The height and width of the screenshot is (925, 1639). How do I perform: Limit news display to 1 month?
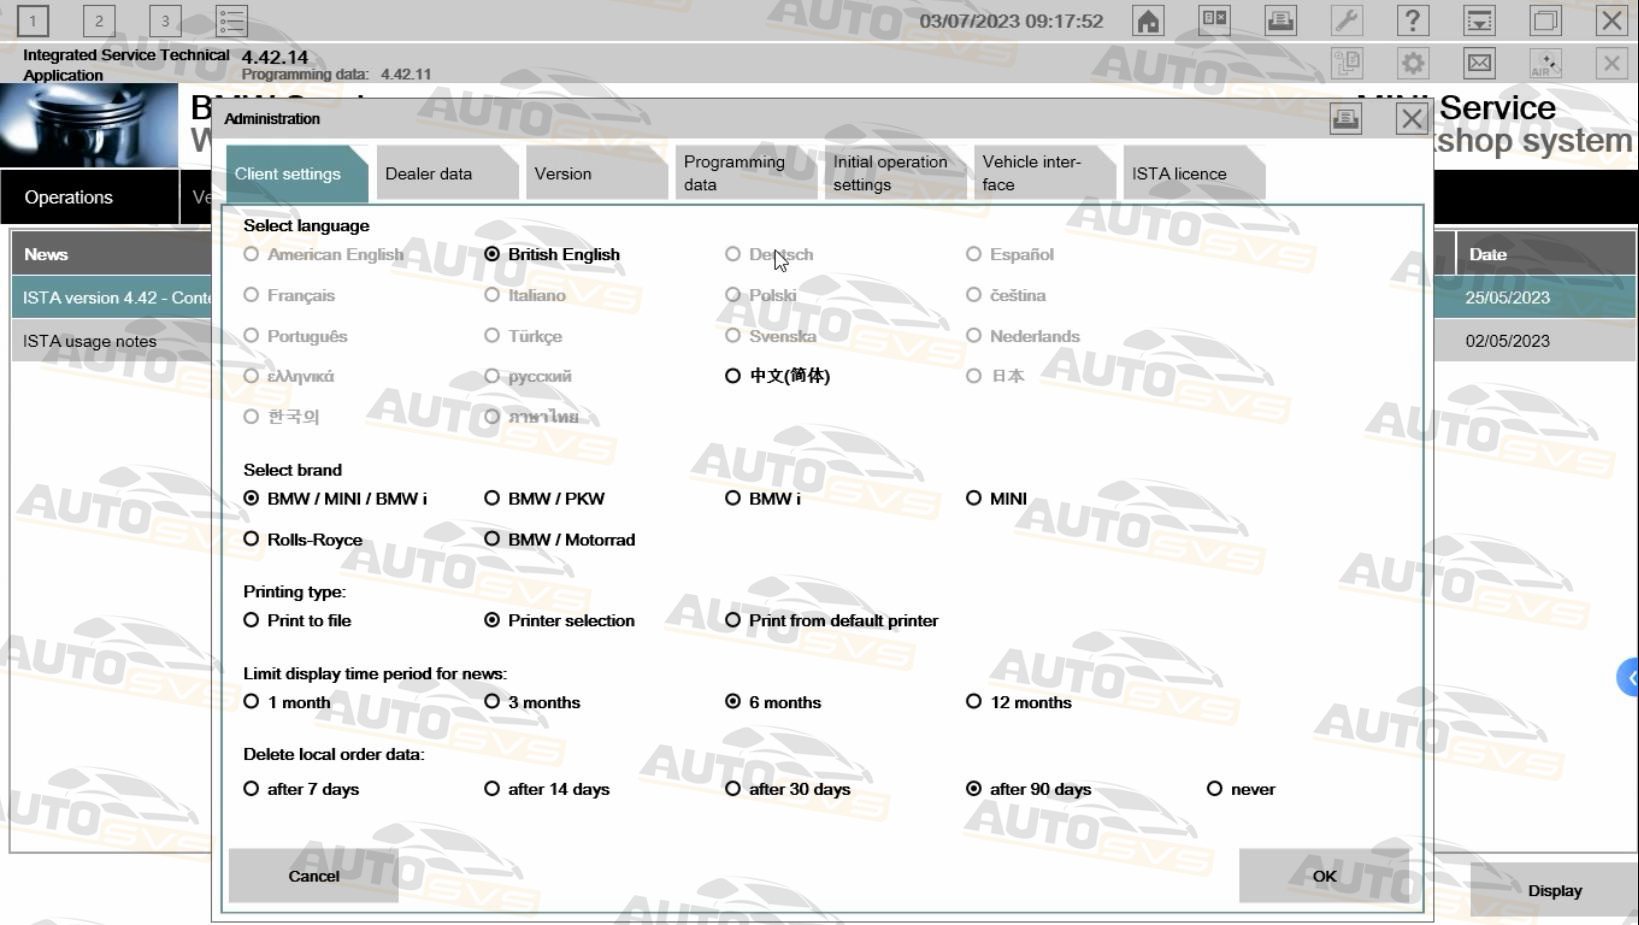(x=287, y=702)
